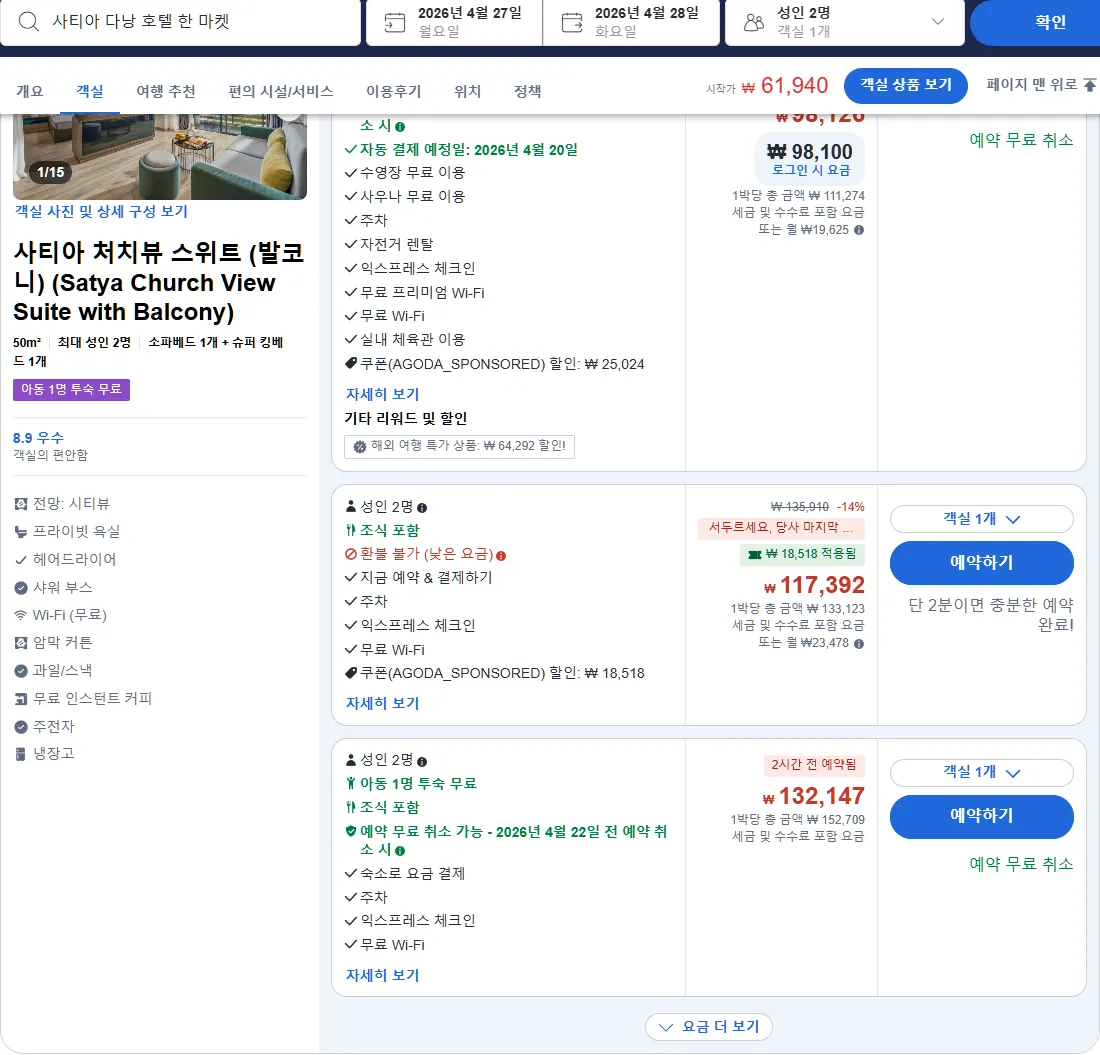
Task: Click the check-out calendar icon
Action: point(572,22)
